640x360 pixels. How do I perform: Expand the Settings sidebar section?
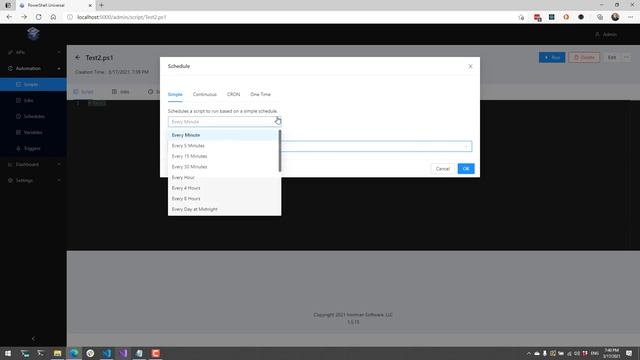click(33, 180)
